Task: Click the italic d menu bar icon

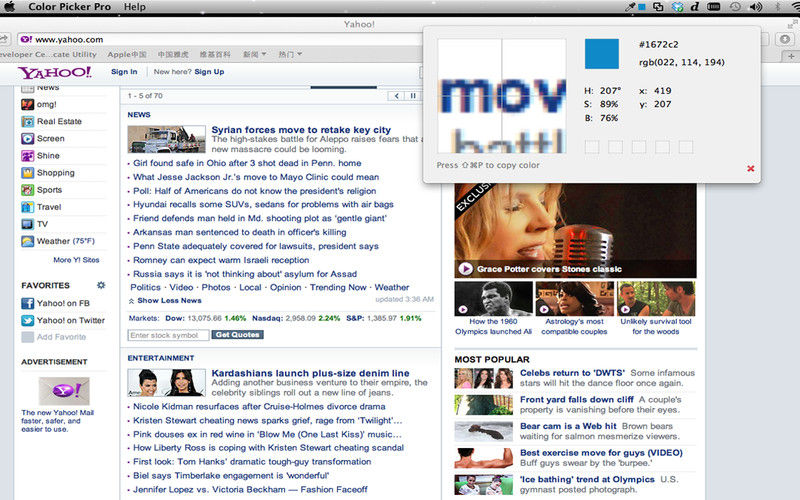Action: [694, 7]
